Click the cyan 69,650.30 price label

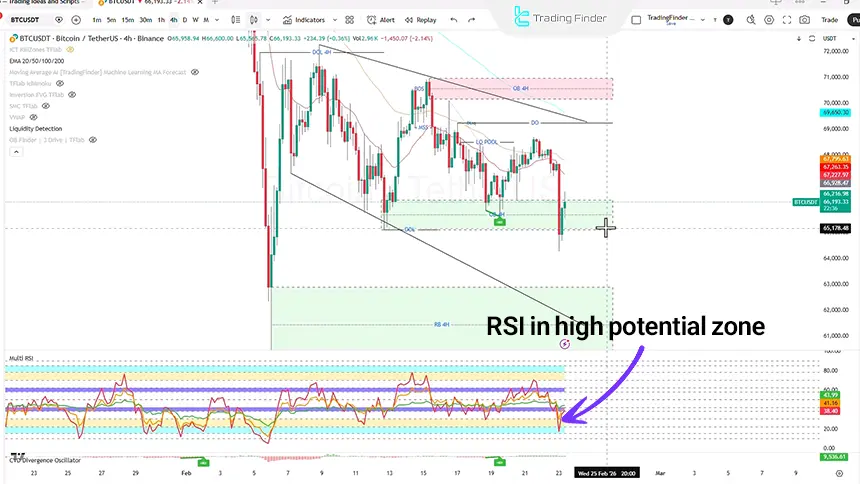[x=835, y=112]
